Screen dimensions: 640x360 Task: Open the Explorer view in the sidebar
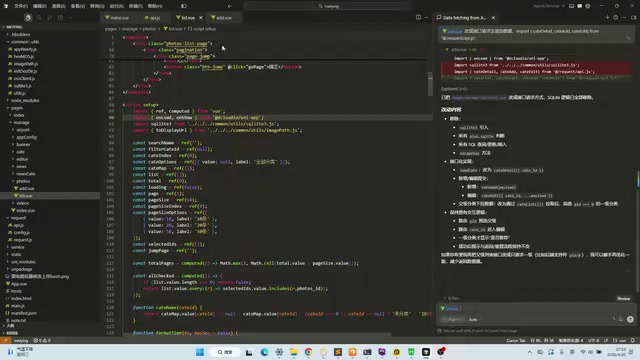pos(28,18)
